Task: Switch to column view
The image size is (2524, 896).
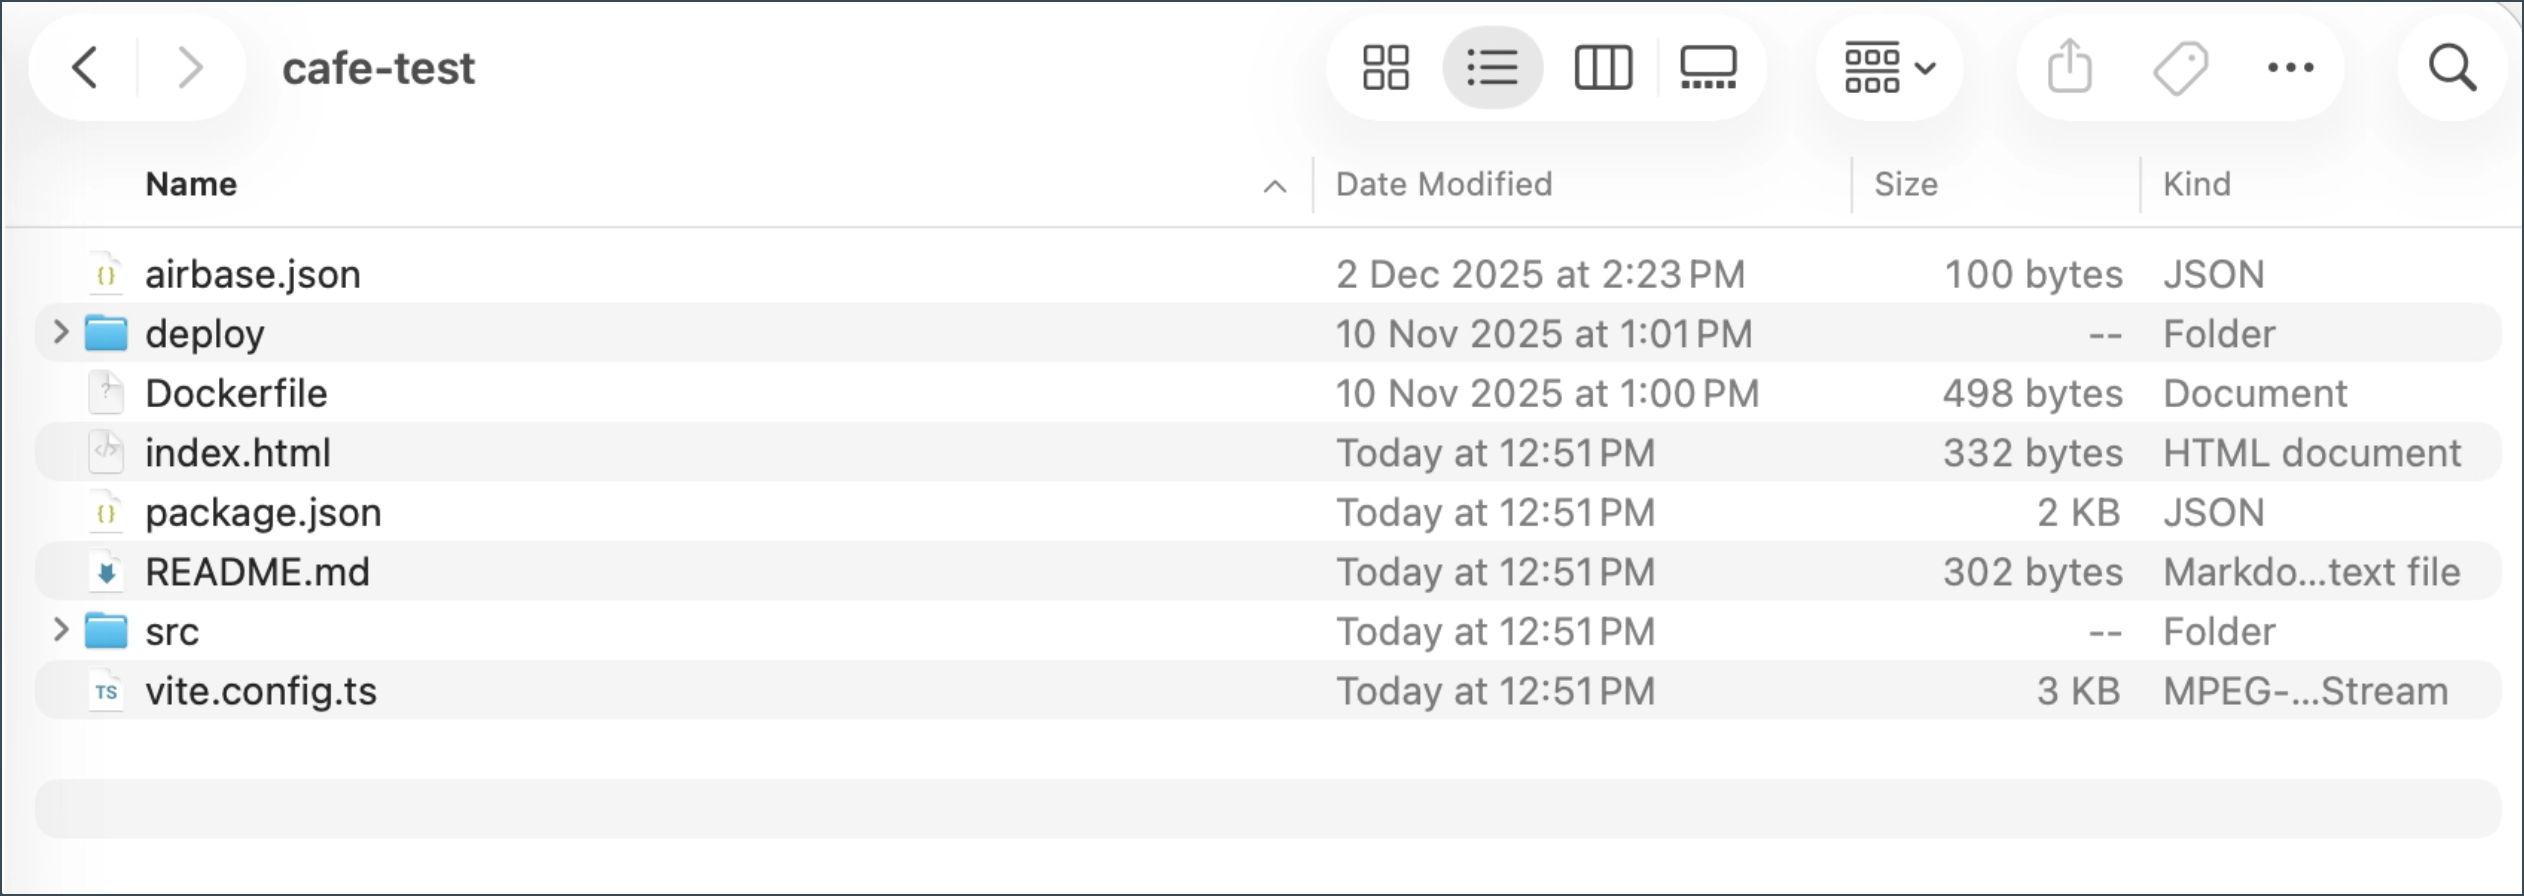Action: (x=1603, y=68)
